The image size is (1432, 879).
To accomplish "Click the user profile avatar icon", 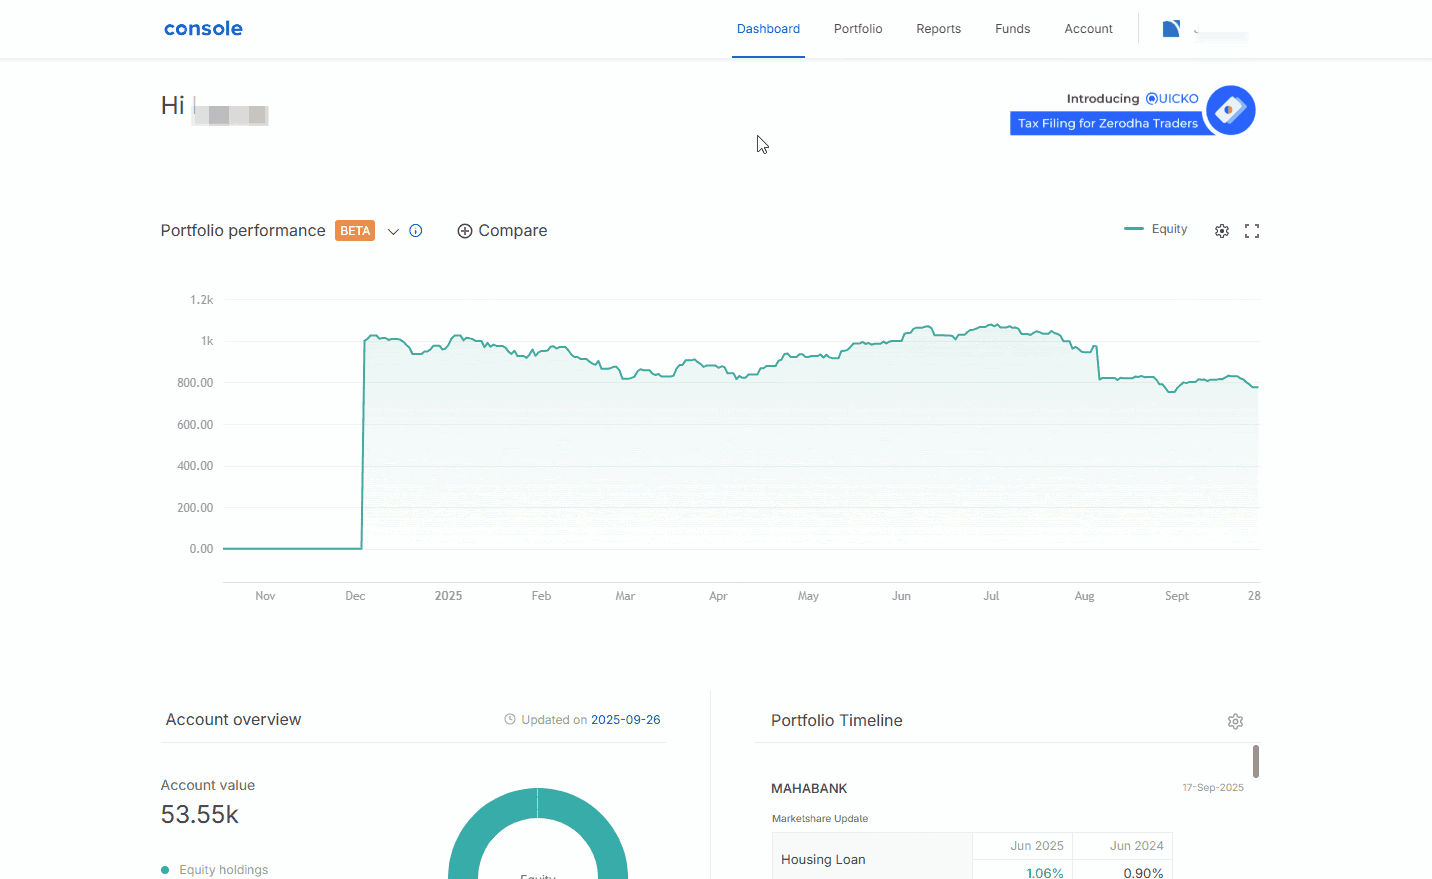I will coord(1171,29).
